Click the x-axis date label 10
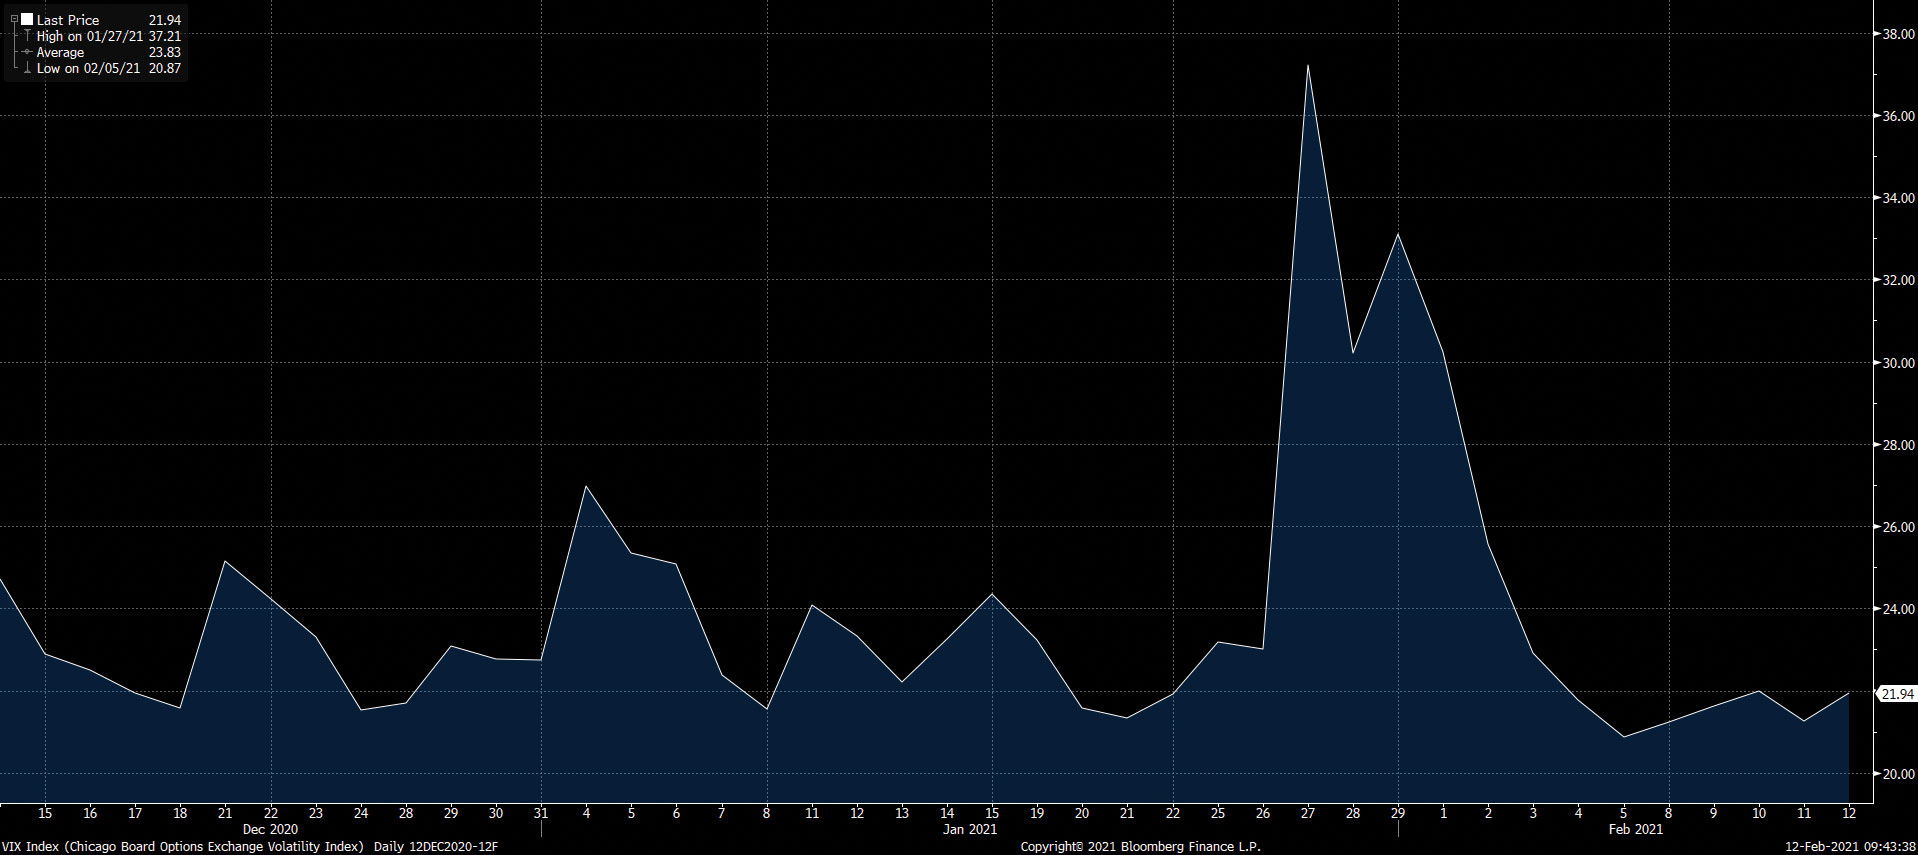 pyautogui.click(x=1759, y=813)
